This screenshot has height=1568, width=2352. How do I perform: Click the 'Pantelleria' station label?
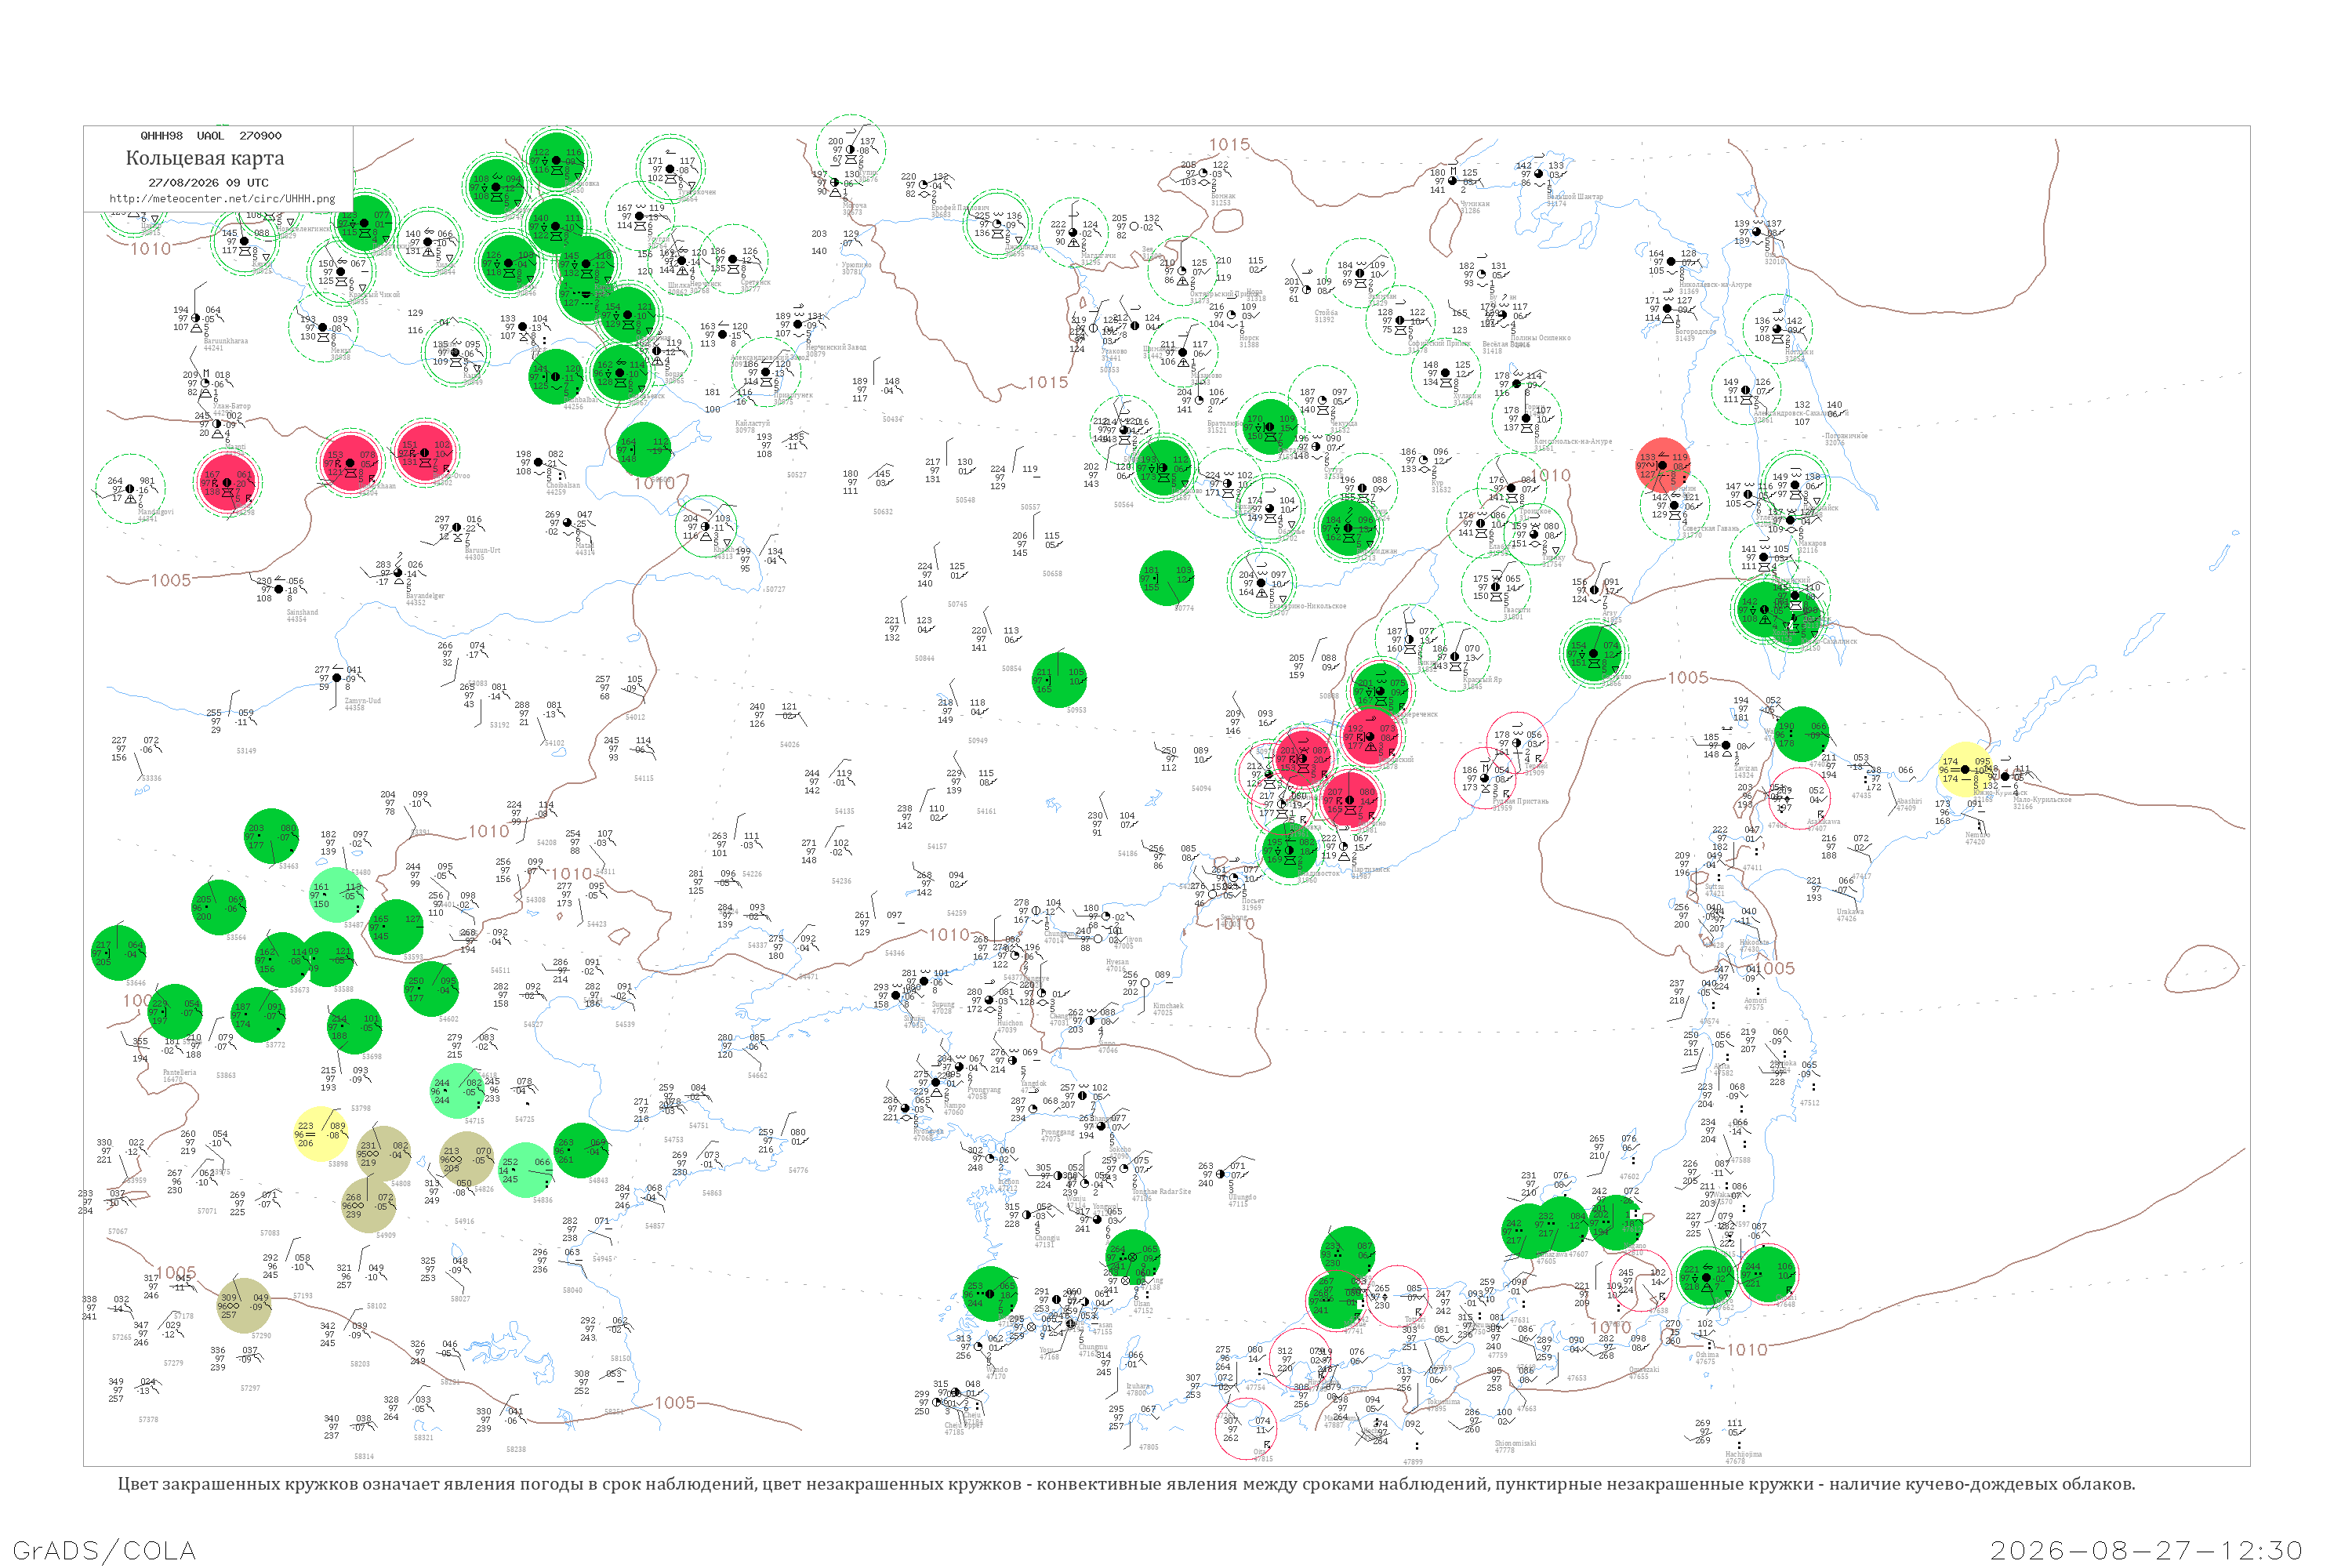(180, 1072)
